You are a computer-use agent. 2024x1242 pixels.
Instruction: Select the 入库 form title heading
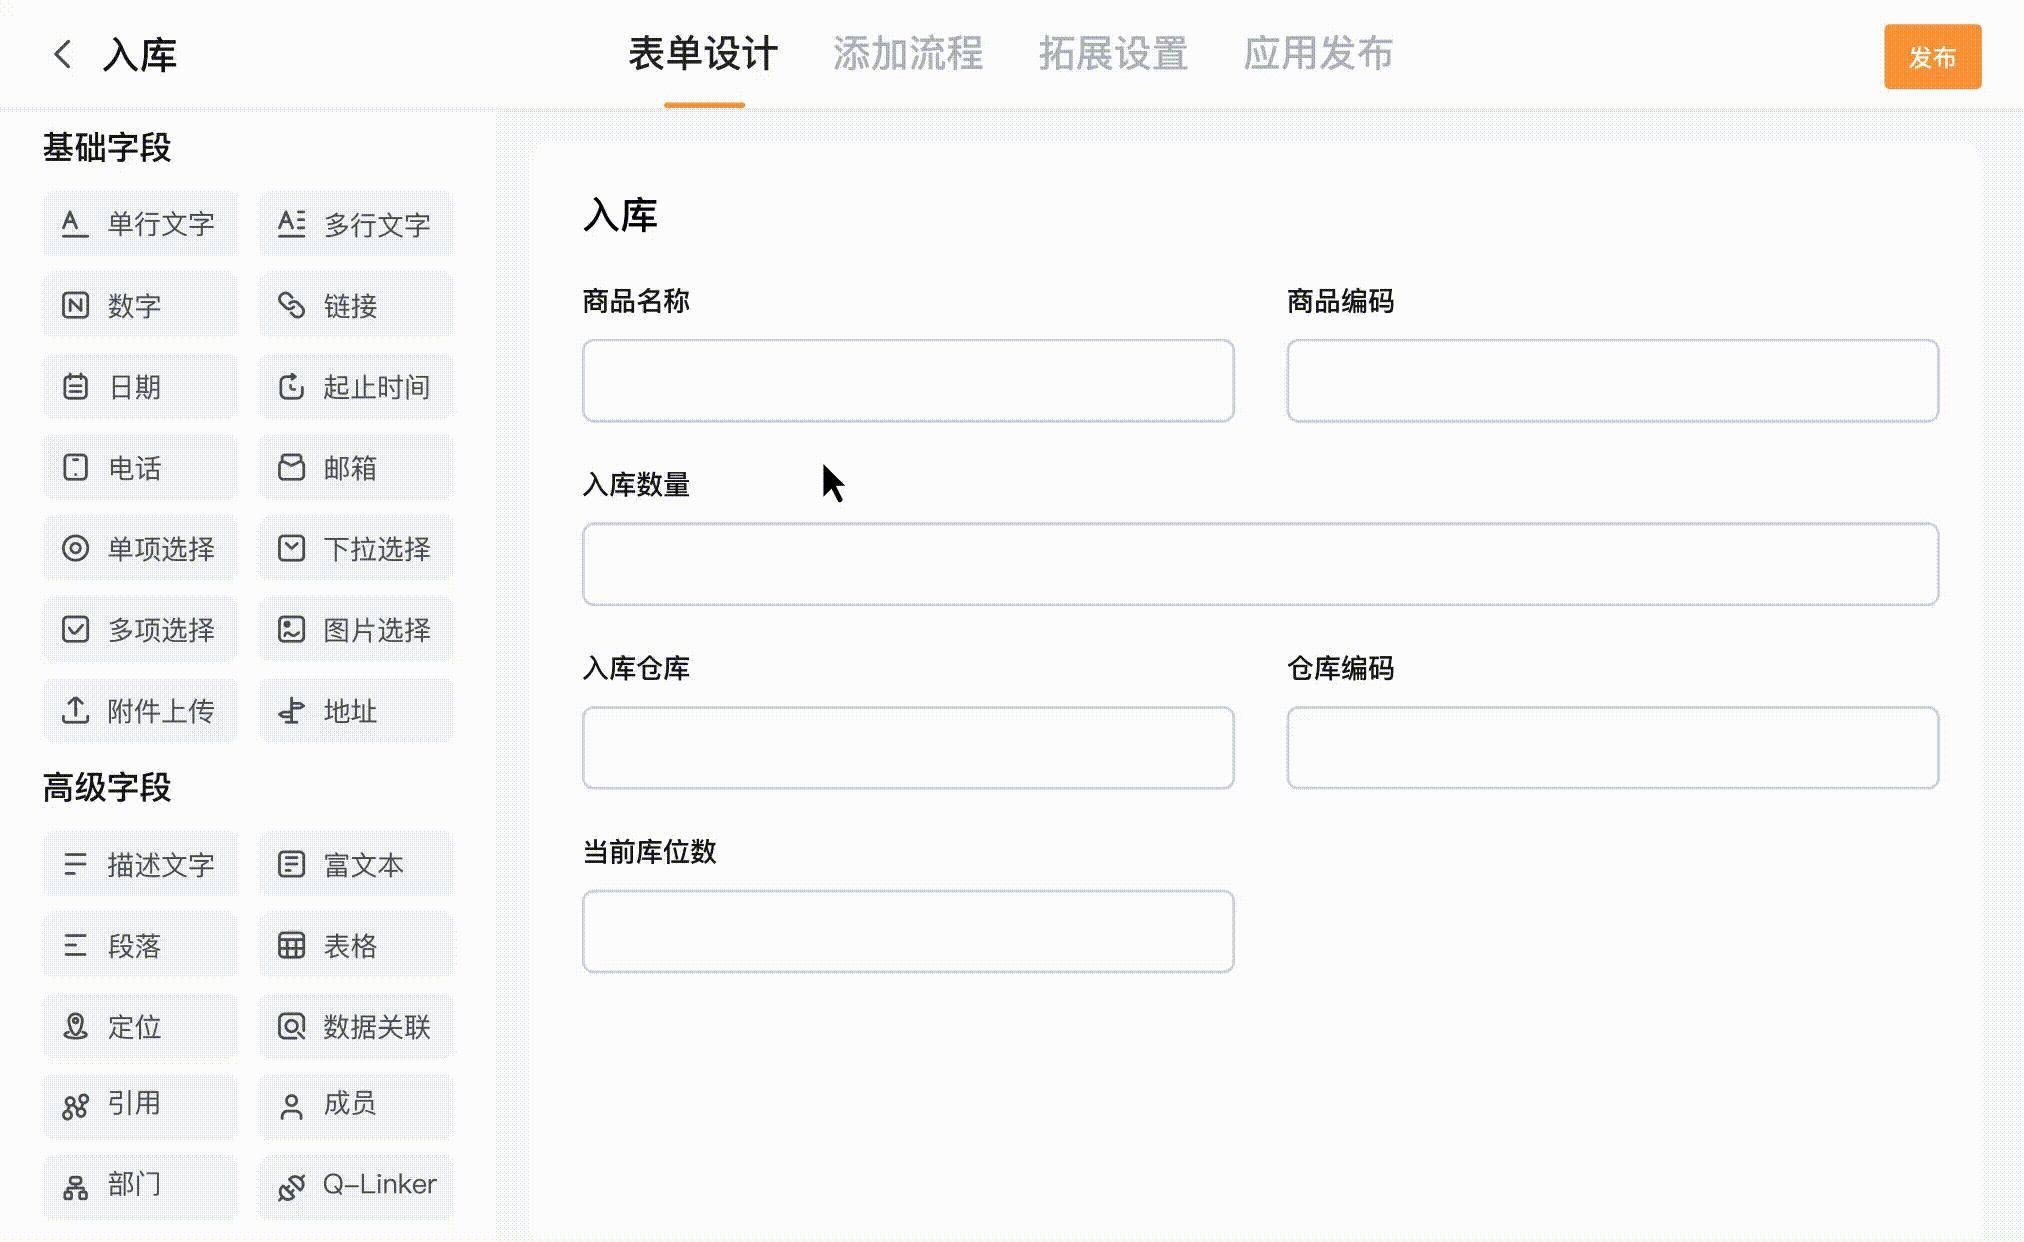click(x=620, y=215)
